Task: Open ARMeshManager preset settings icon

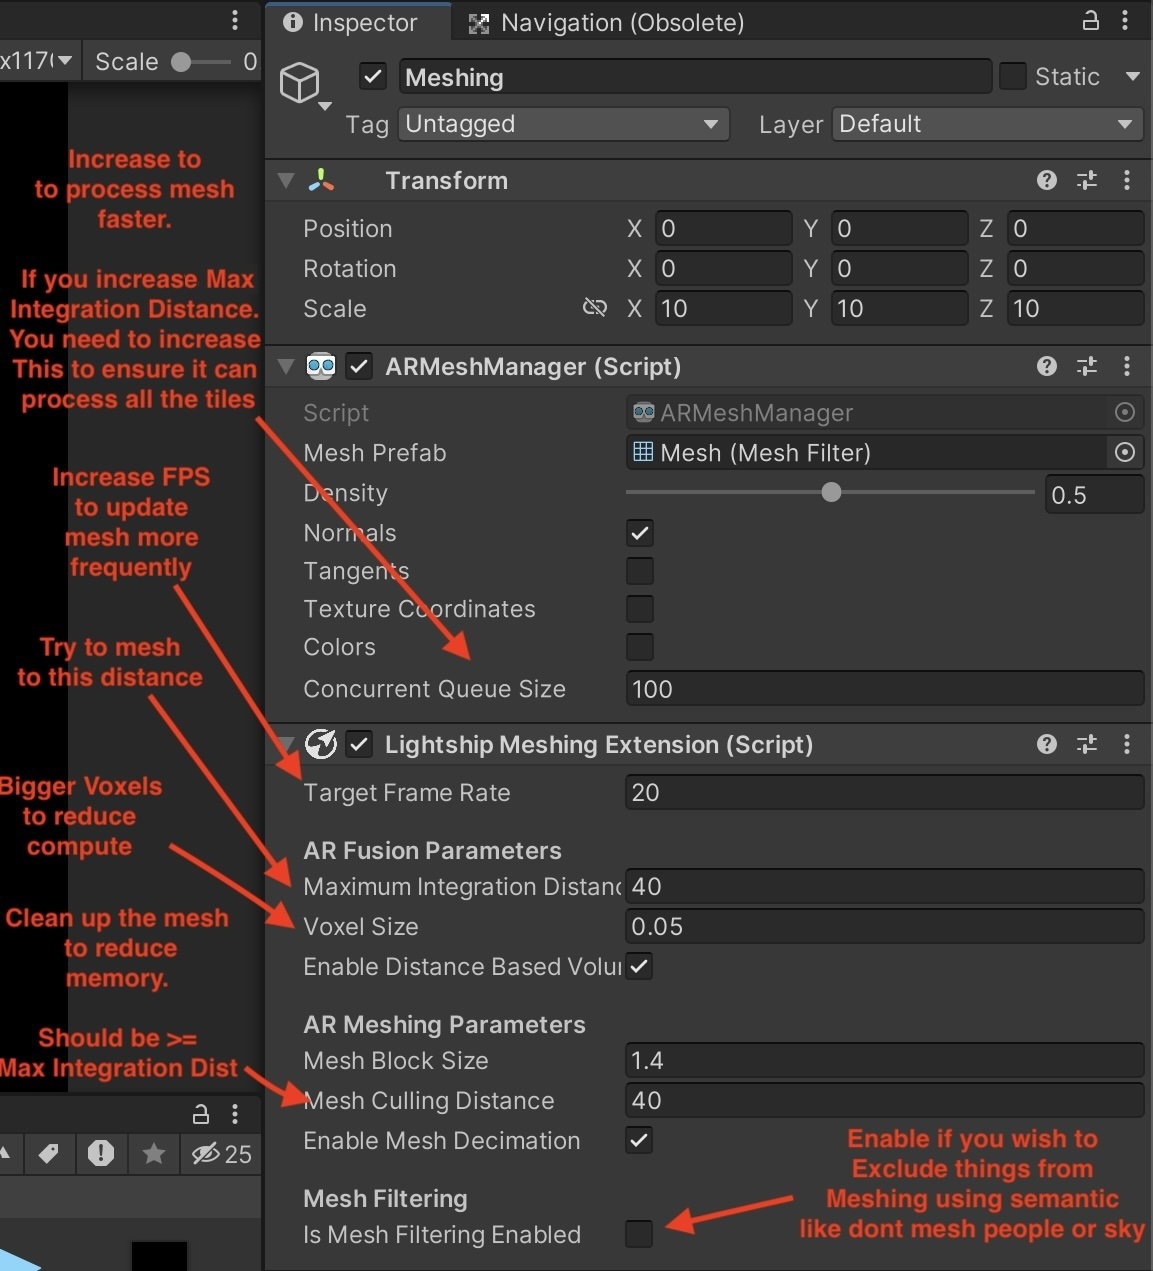Action: coord(1086,366)
